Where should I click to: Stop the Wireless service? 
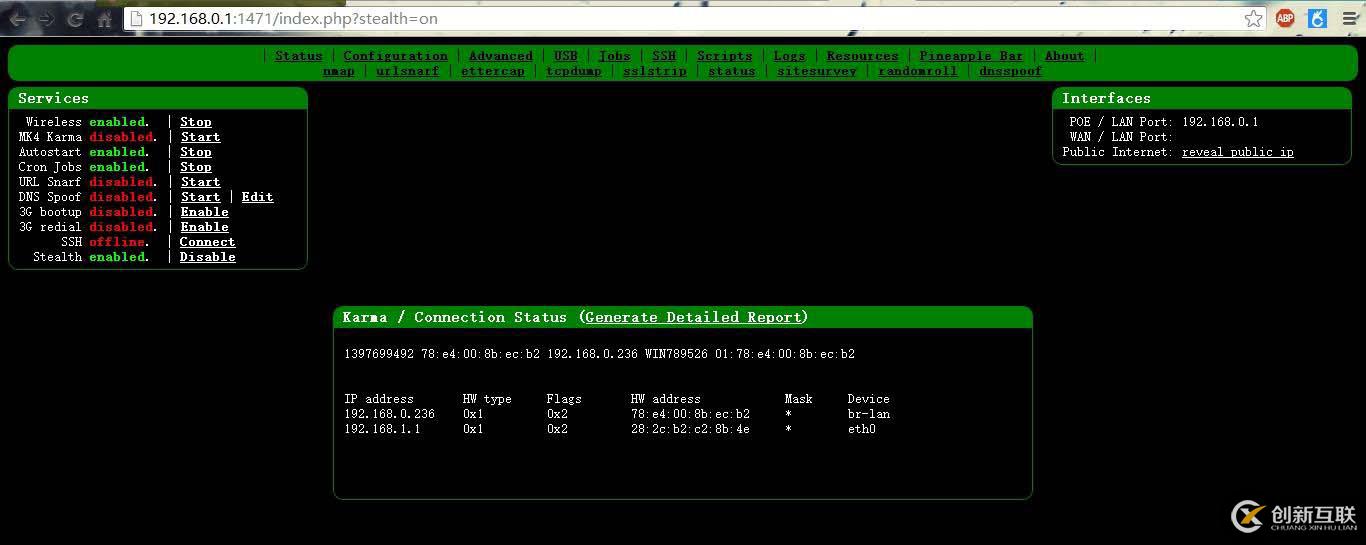pos(196,122)
